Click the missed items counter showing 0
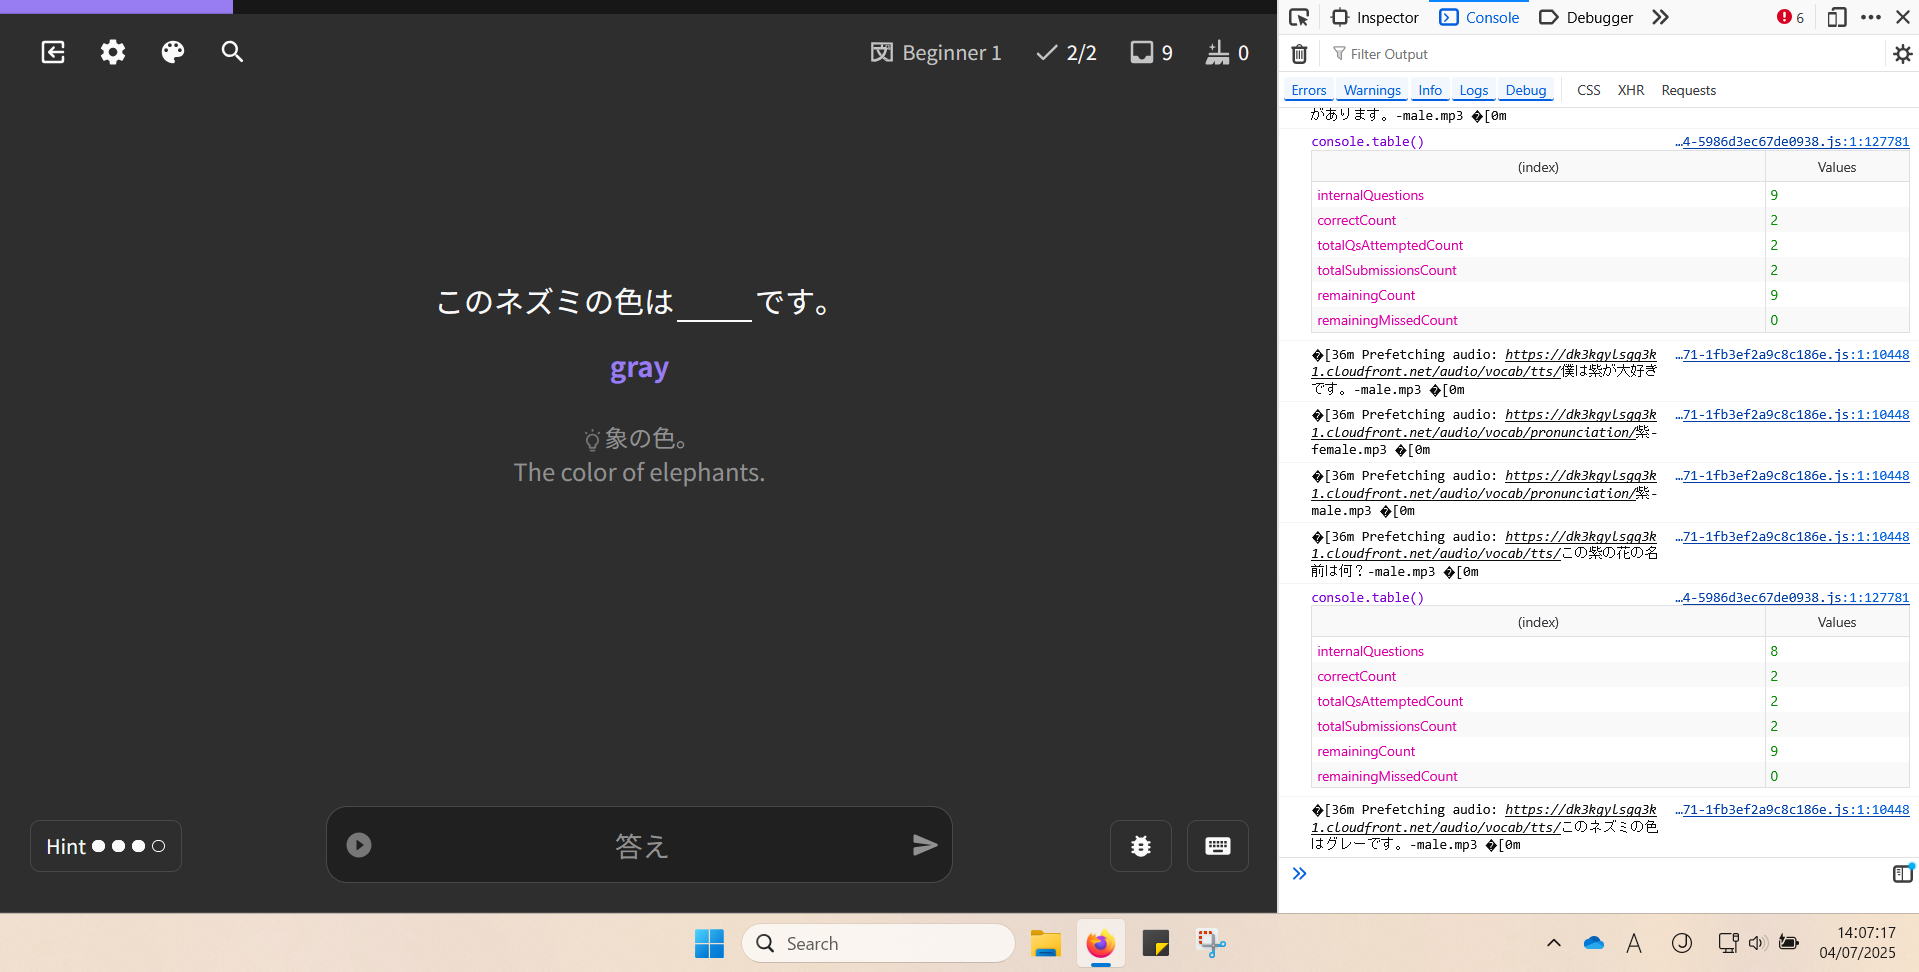The height and width of the screenshot is (972, 1919). click(x=1227, y=53)
